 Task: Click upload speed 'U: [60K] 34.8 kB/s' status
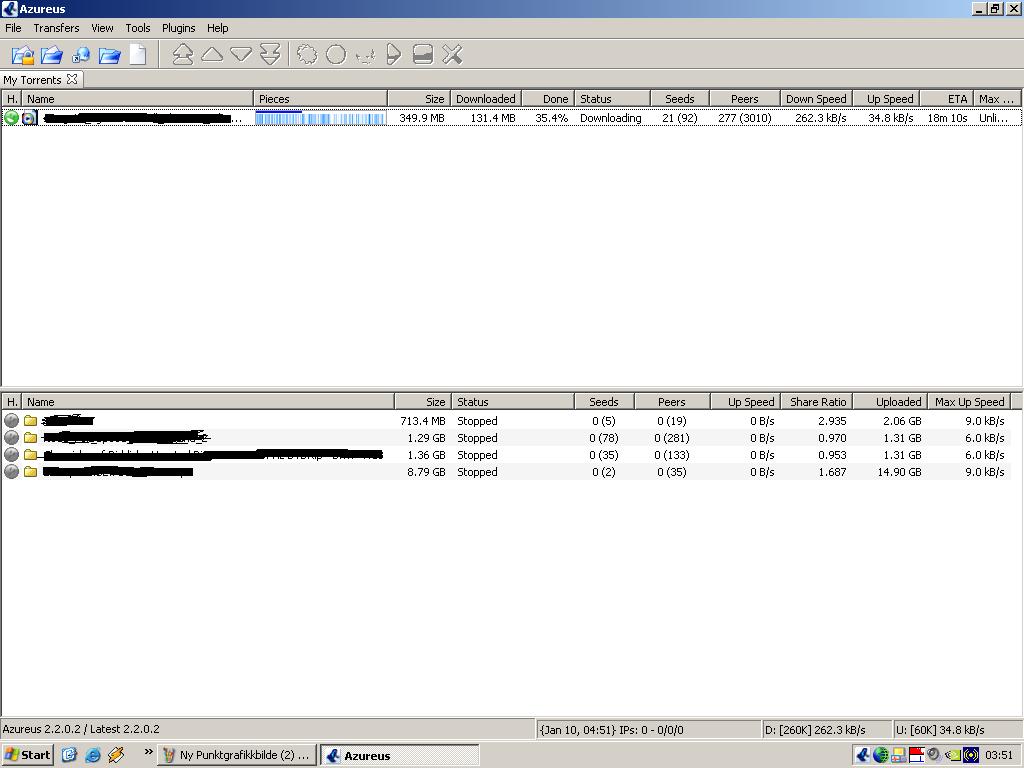pos(940,729)
